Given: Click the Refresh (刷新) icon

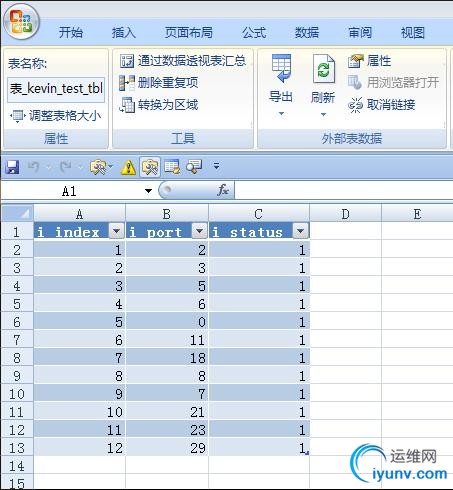Looking at the screenshot, I should point(323,69).
